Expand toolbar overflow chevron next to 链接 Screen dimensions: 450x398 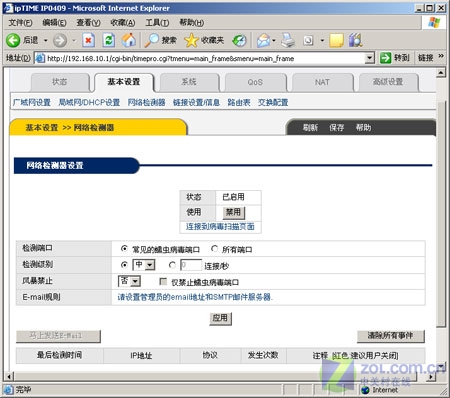441,56
